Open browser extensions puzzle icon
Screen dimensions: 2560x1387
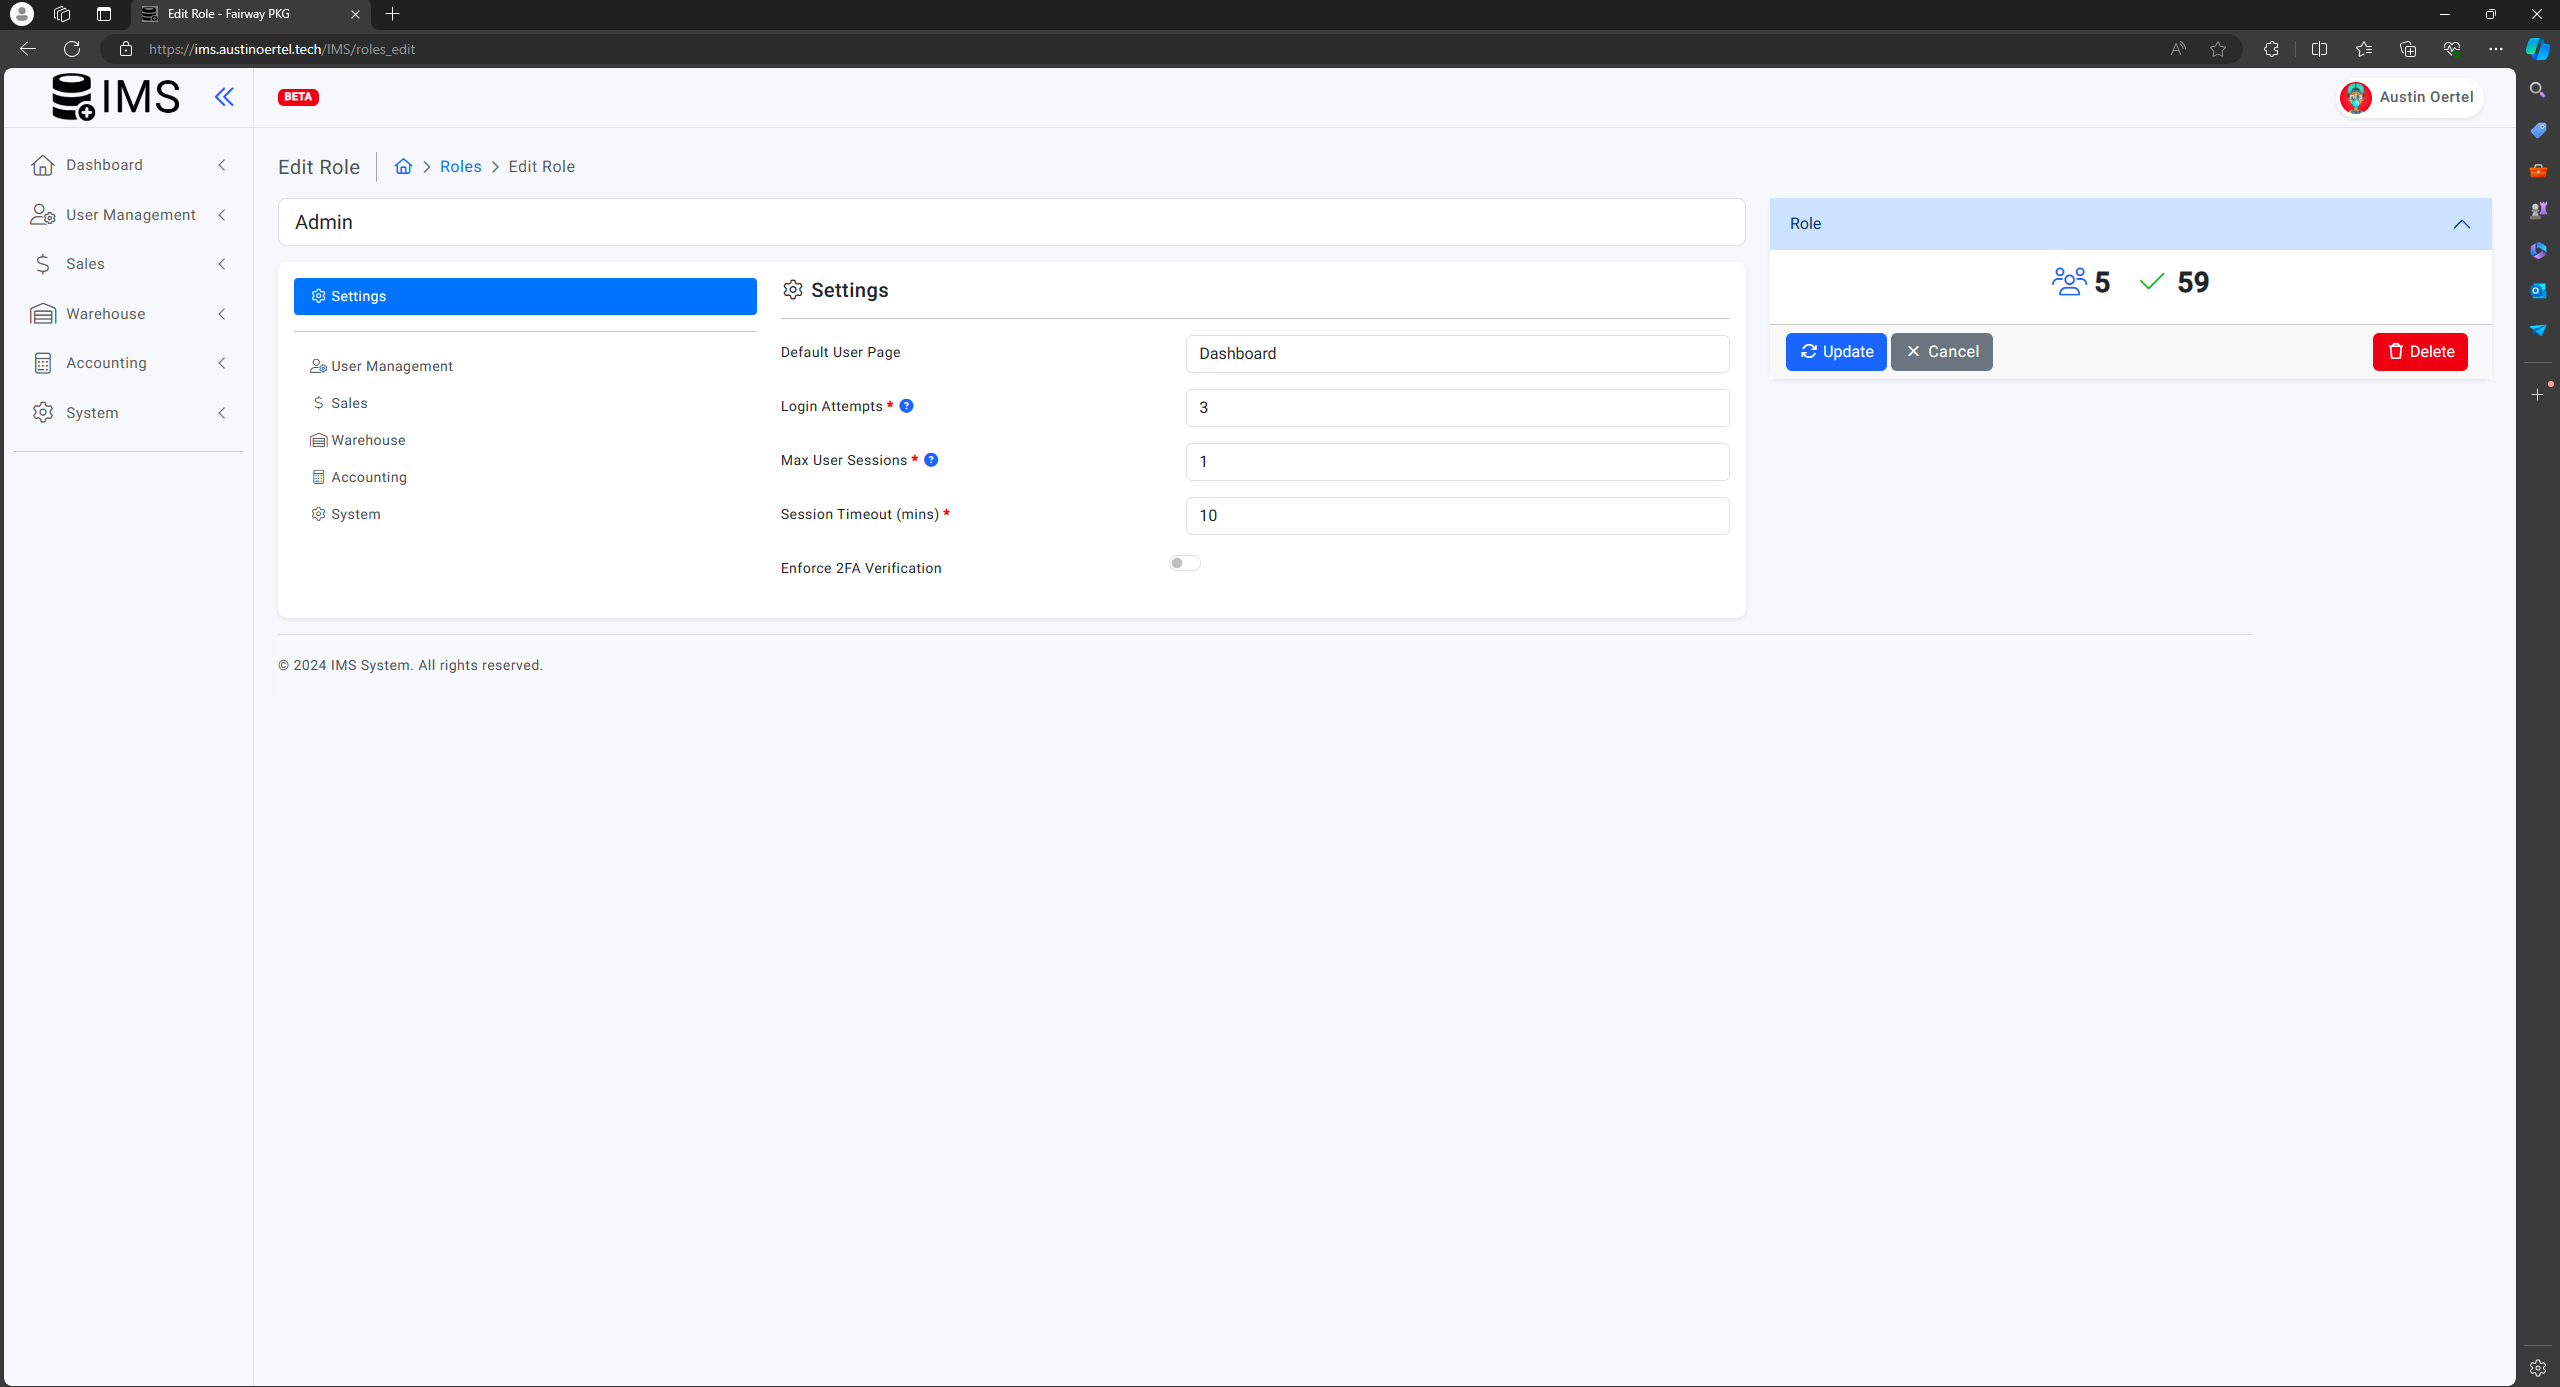tap(2271, 49)
